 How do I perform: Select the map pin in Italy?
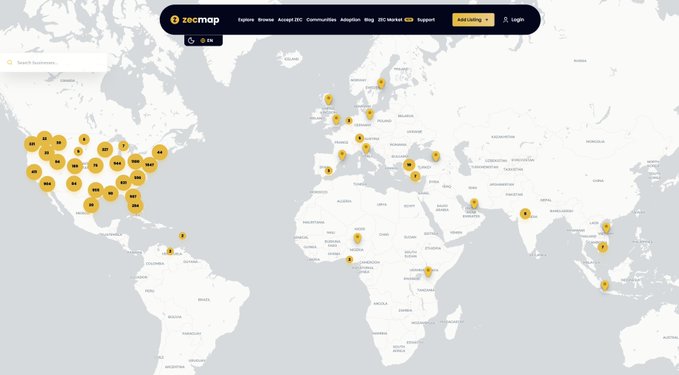(x=366, y=148)
